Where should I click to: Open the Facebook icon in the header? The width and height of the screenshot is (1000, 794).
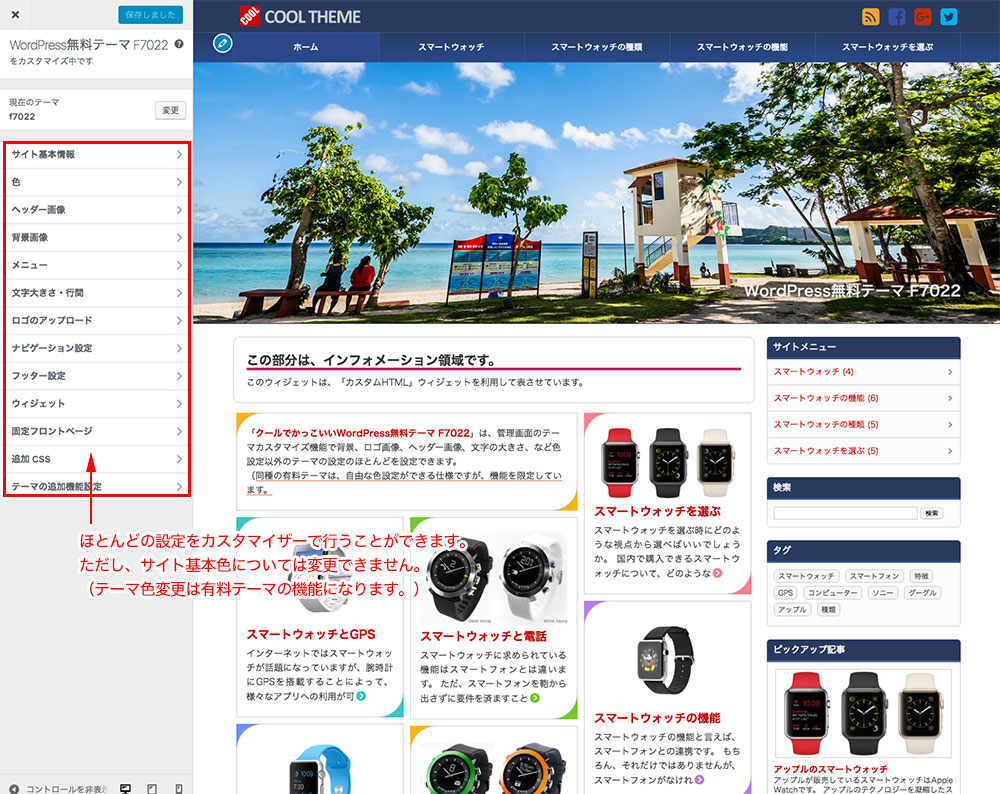pyautogui.click(x=897, y=17)
